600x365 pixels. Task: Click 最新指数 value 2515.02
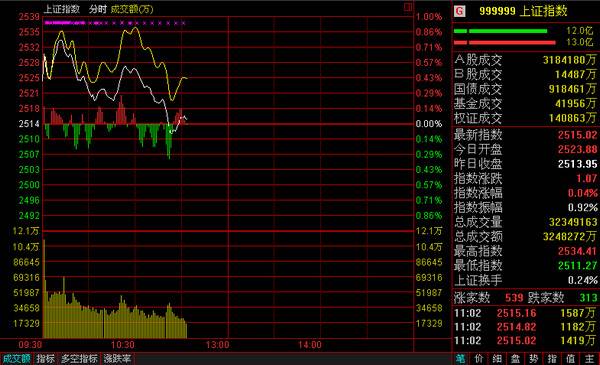click(x=577, y=135)
